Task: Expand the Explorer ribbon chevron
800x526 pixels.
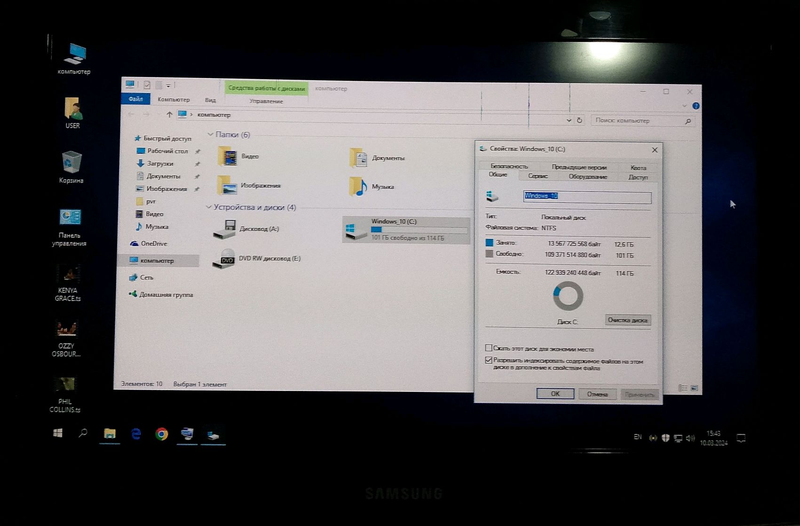Action: (685, 106)
